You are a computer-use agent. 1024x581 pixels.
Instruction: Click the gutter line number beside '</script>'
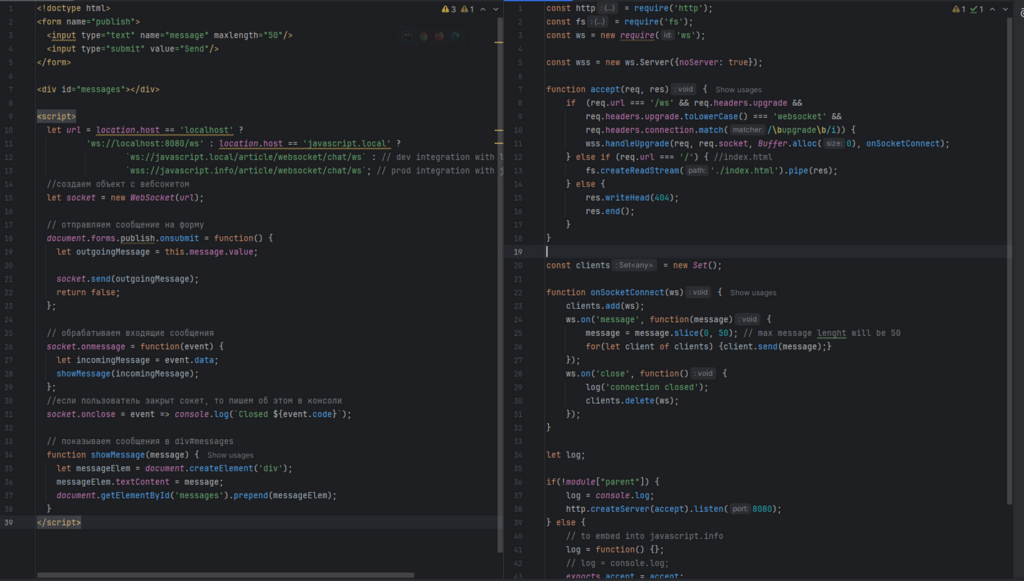point(8,522)
